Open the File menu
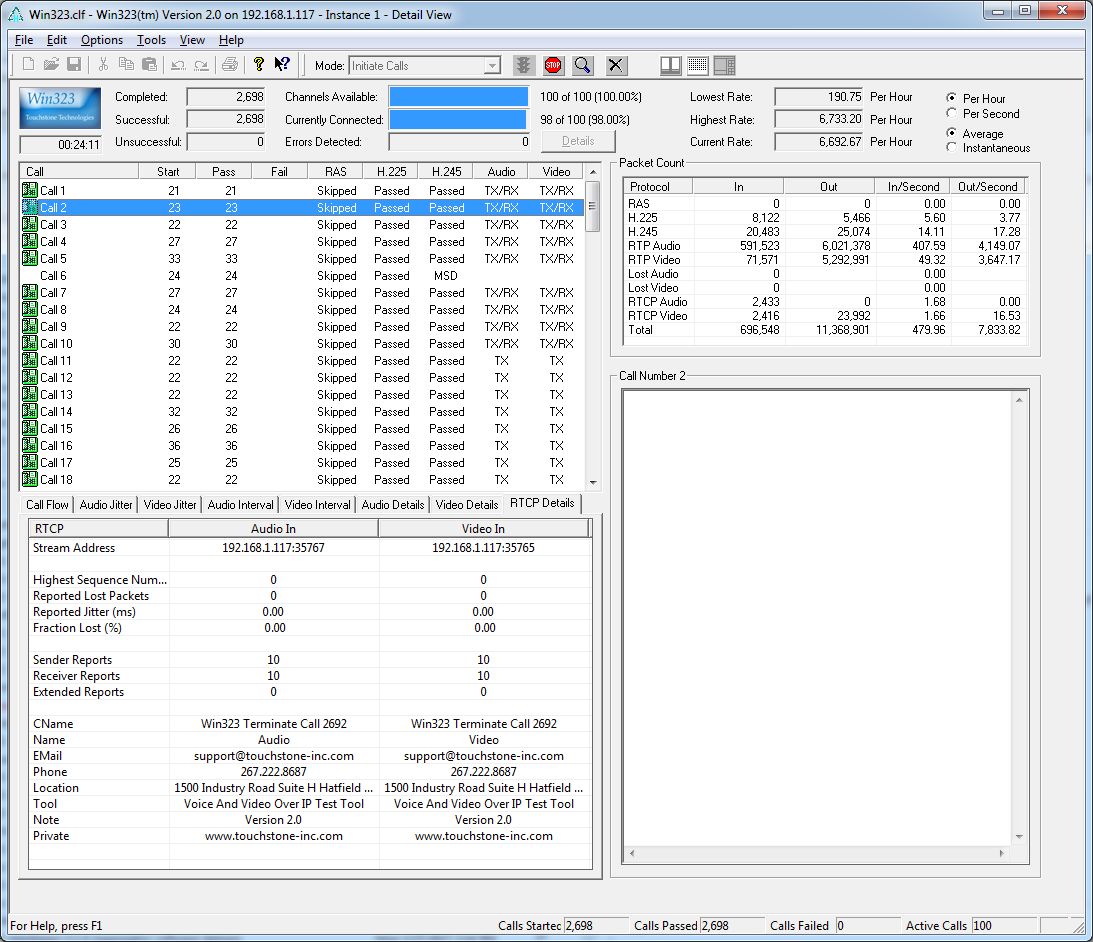Viewport: 1093px width, 942px height. pyautogui.click(x=24, y=40)
